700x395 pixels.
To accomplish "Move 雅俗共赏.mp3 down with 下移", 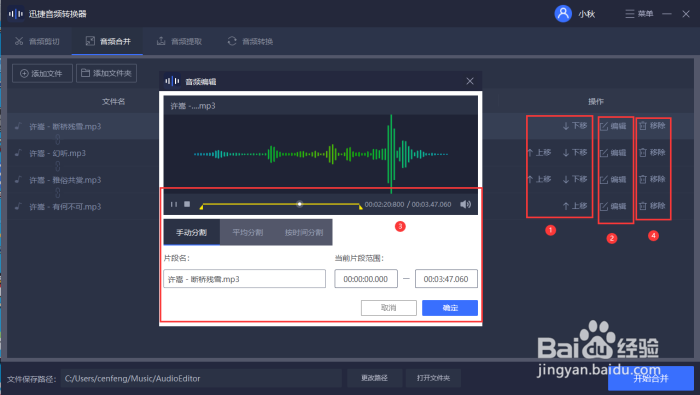I will (575, 179).
